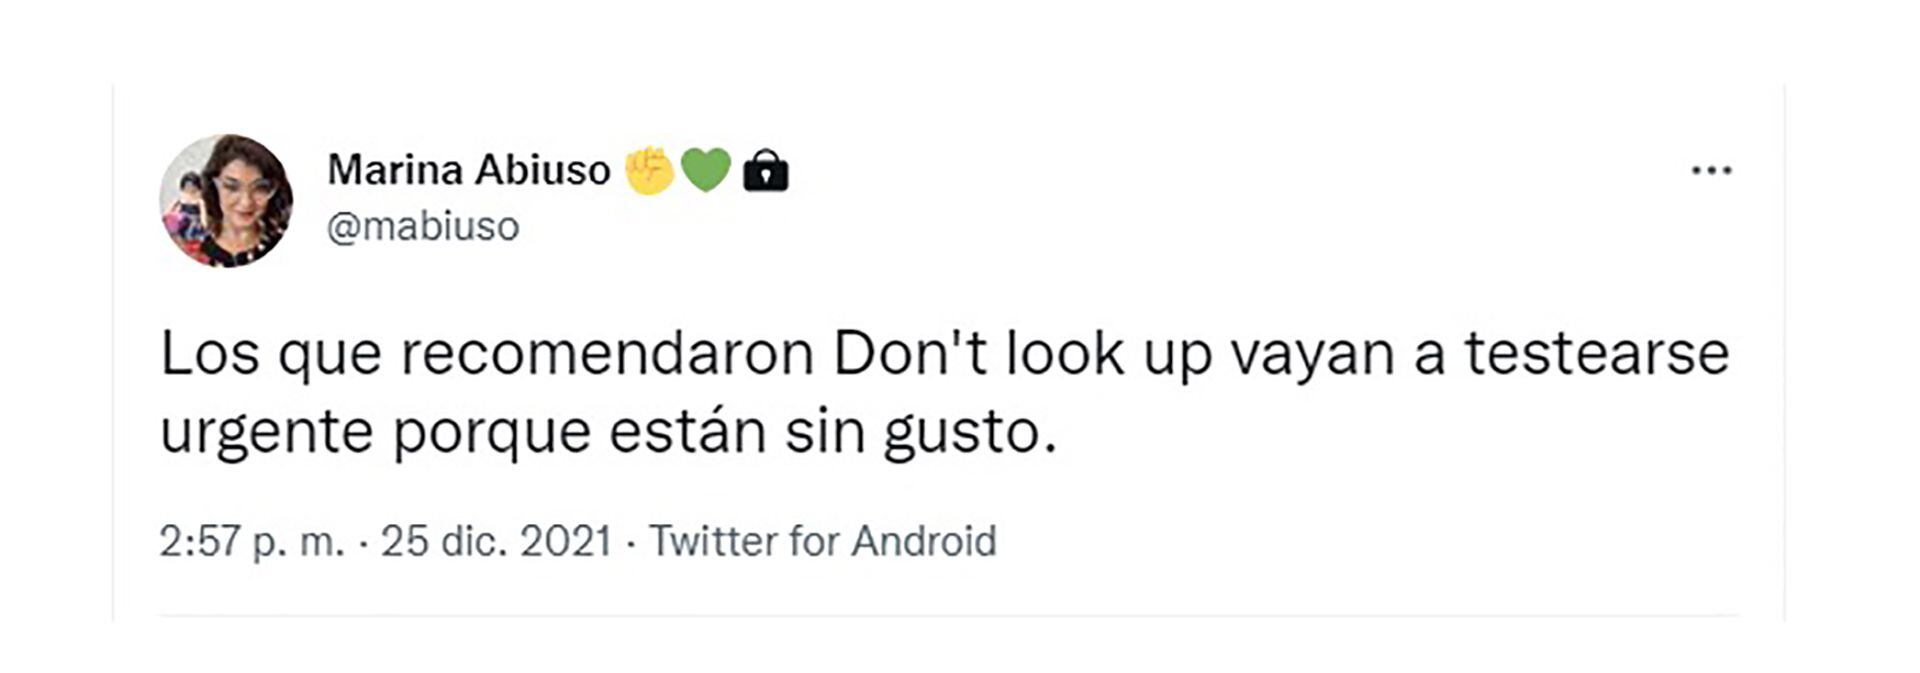Screen dimensions: 1920x673
Task: Click the word "recomendaron" in the tweet
Action: (607, 354)
